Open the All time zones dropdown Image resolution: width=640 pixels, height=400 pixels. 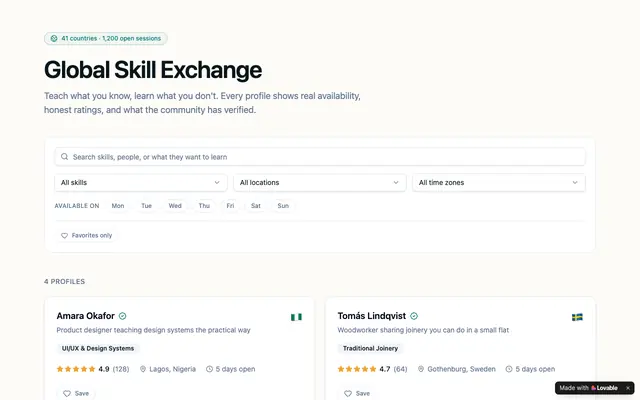pos(499,182)
